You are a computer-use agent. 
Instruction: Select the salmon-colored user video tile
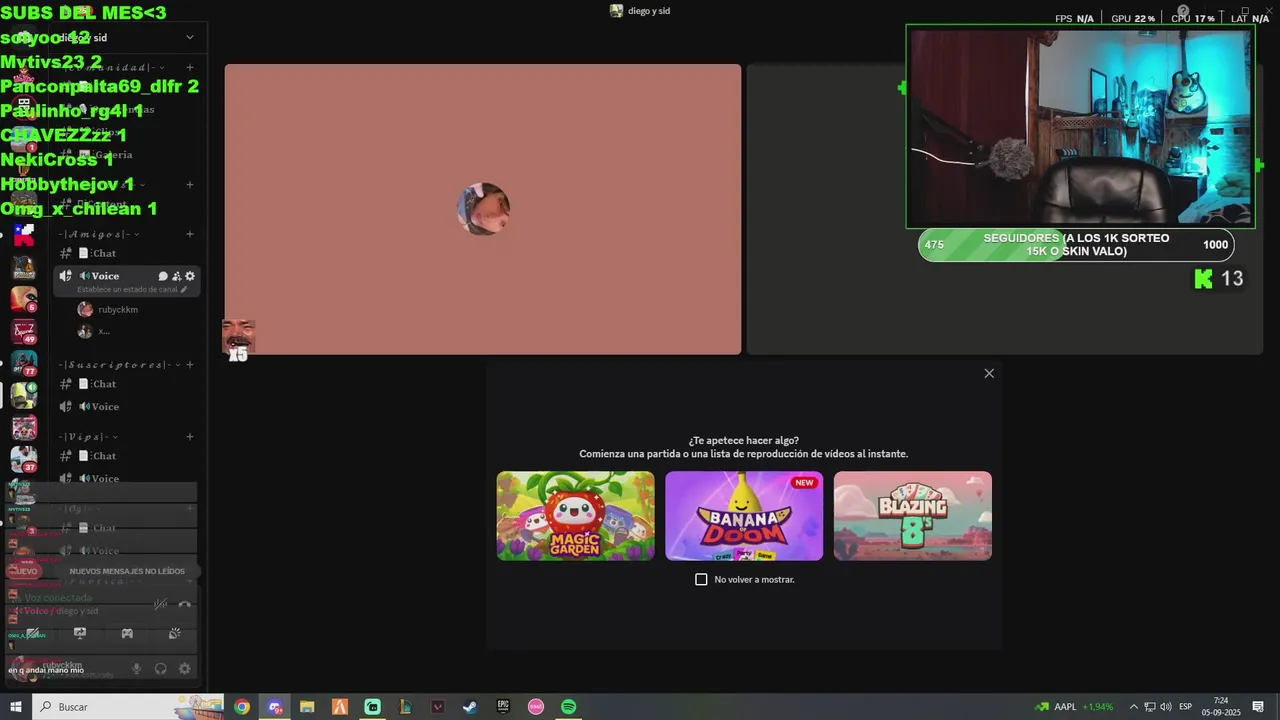coord(483,209)
